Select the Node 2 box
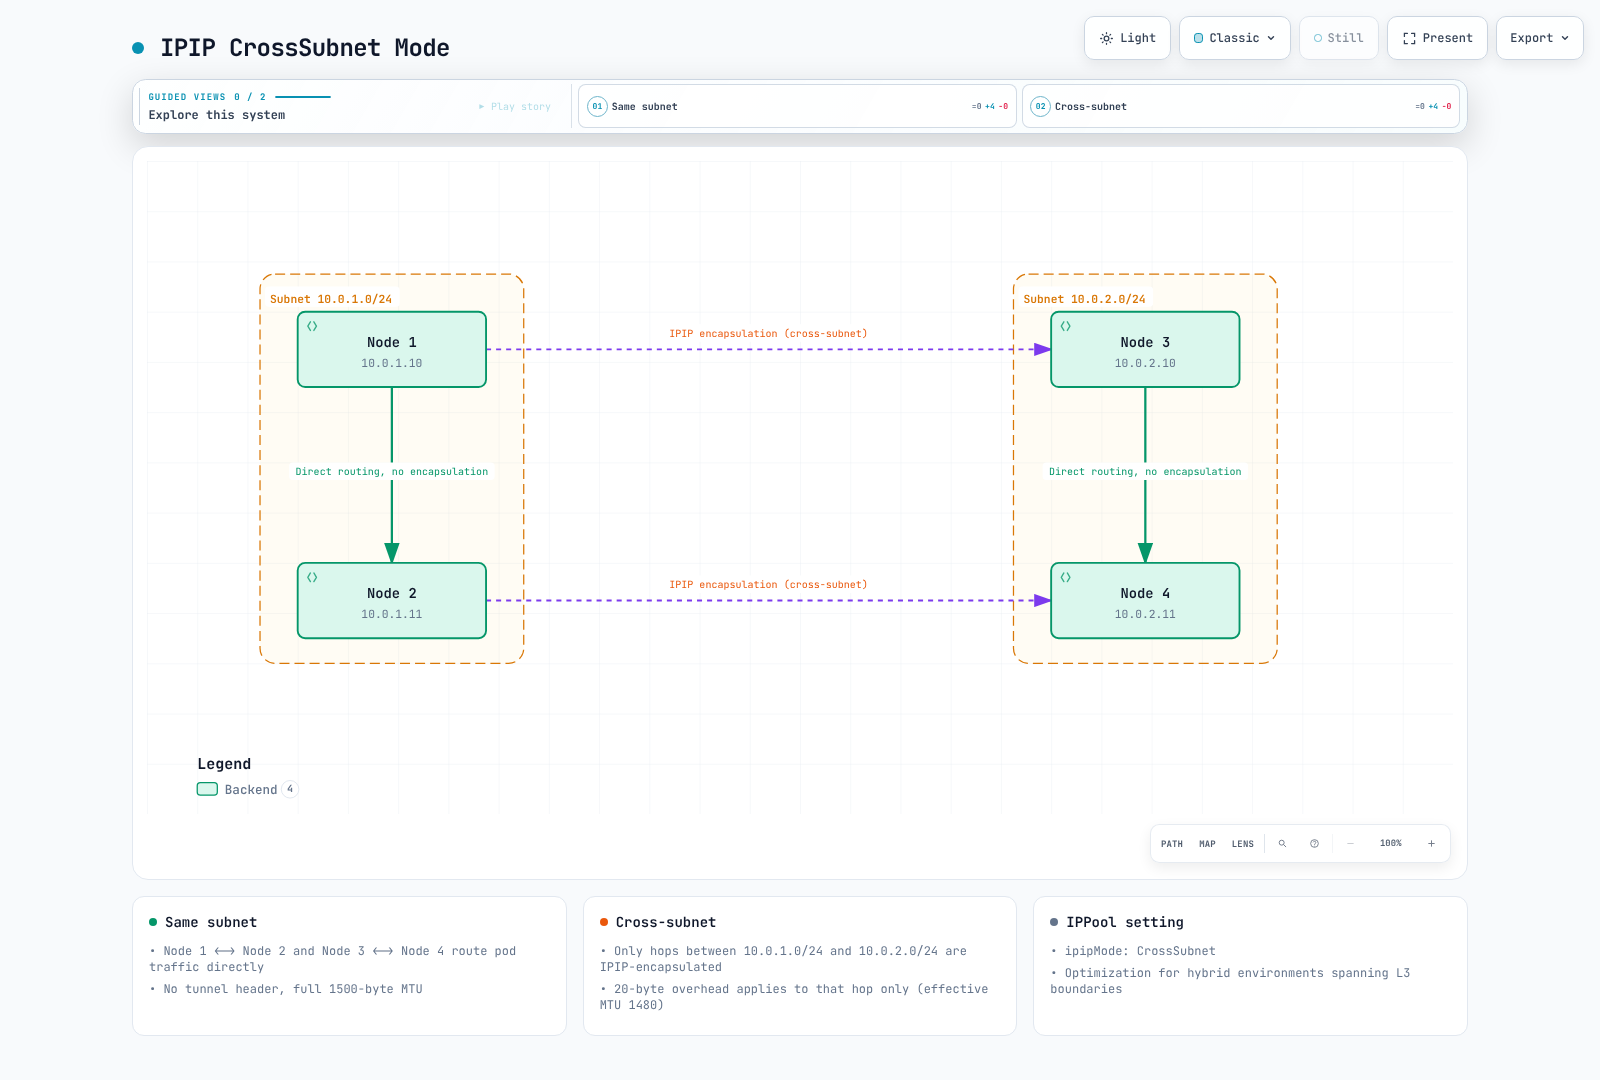This screenshot has width=1600, height=1080. pos(392,601)
